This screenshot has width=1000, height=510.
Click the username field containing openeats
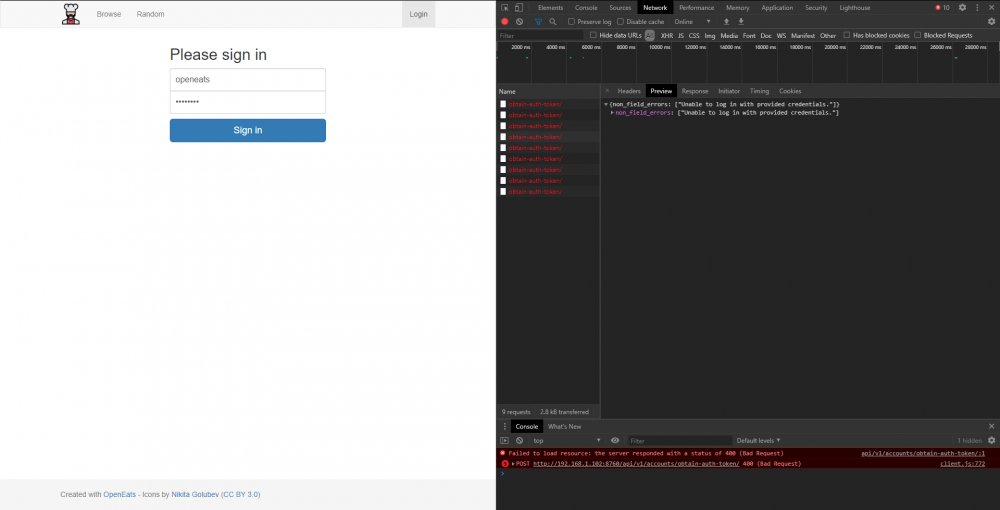(x=247, y=80)
